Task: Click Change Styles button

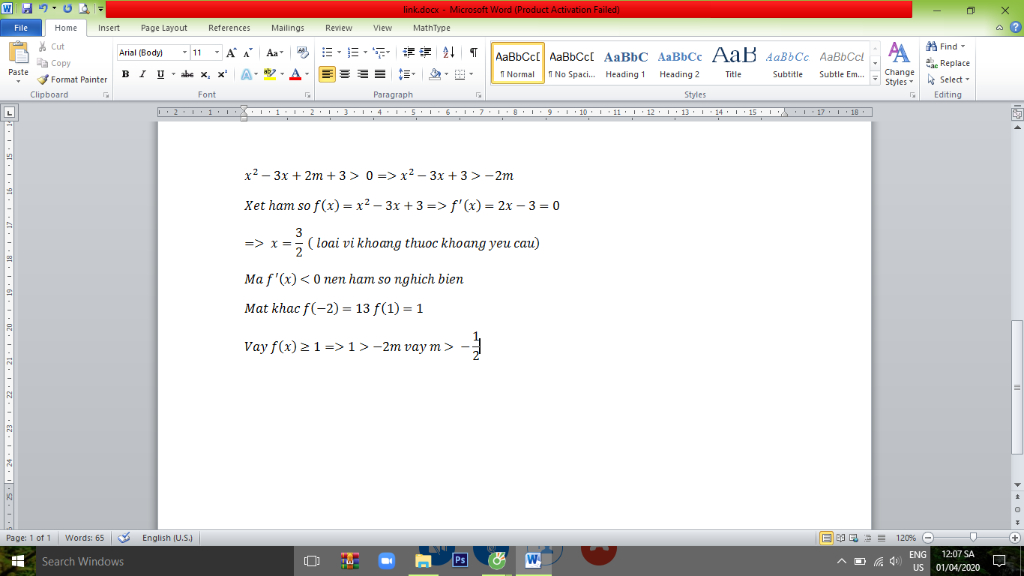Action: click(899, 64)
